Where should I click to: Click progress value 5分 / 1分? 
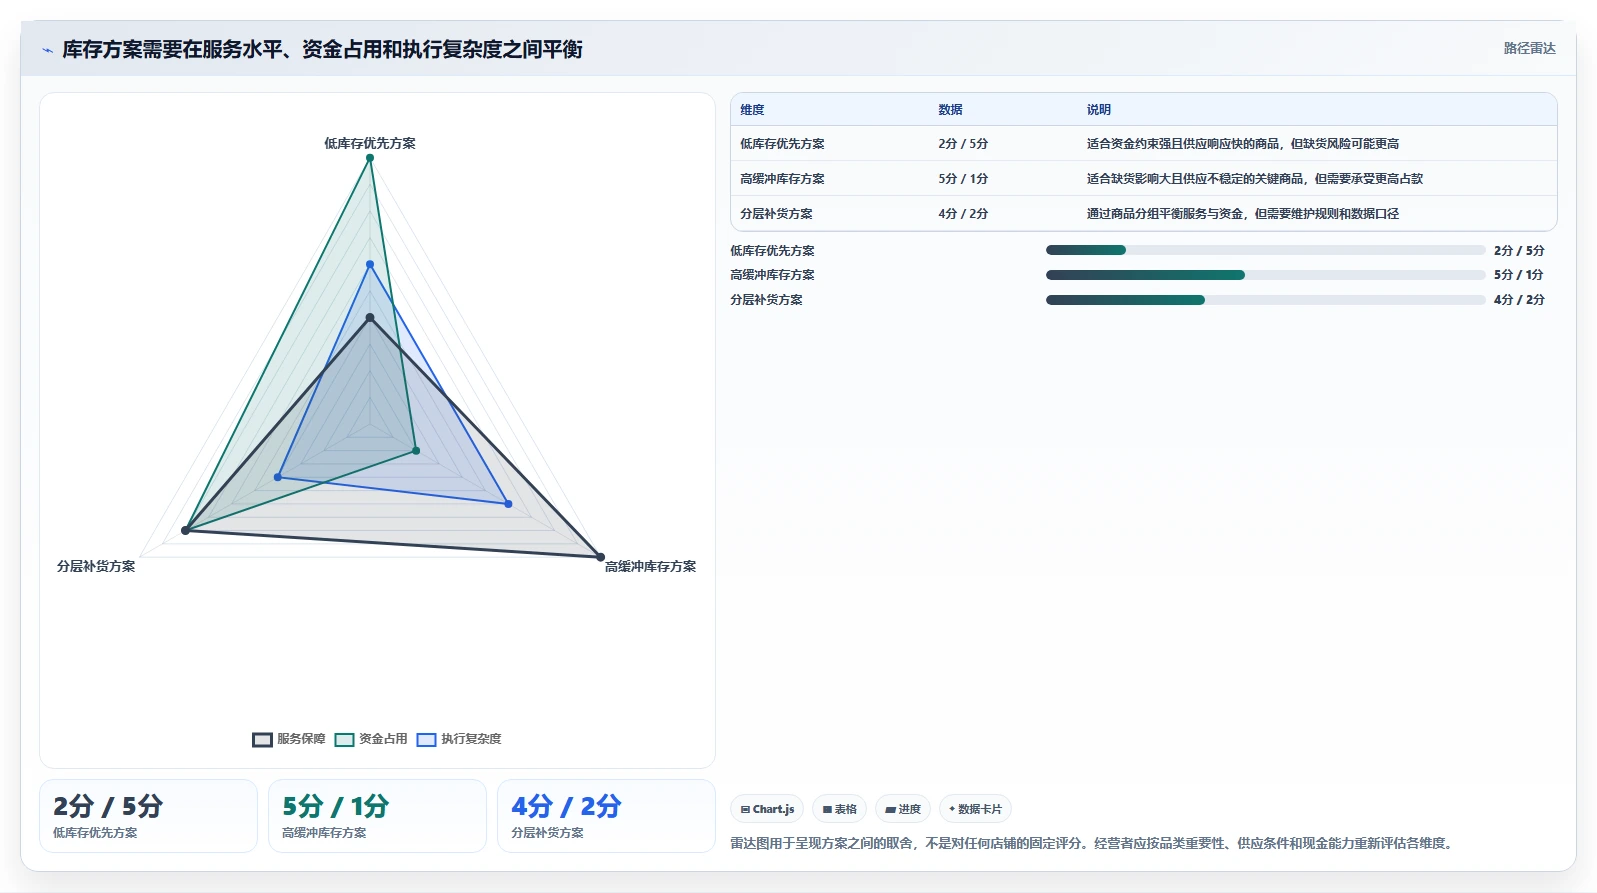1519,275
